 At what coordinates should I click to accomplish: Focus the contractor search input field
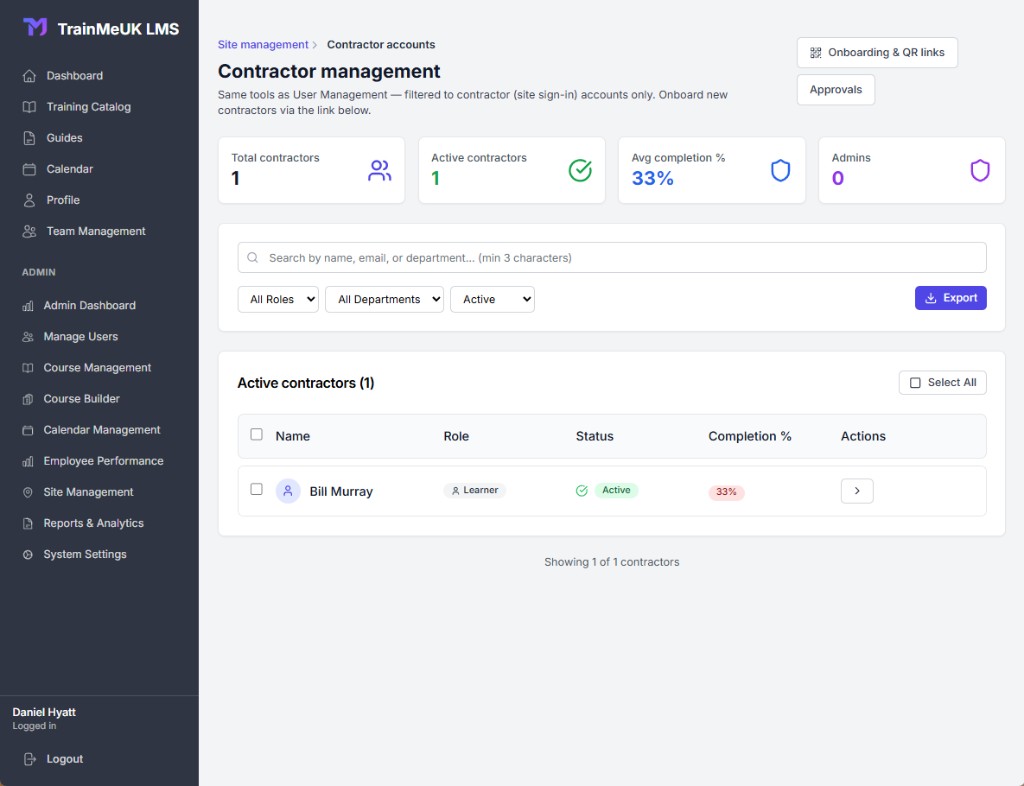pos(612,258)
